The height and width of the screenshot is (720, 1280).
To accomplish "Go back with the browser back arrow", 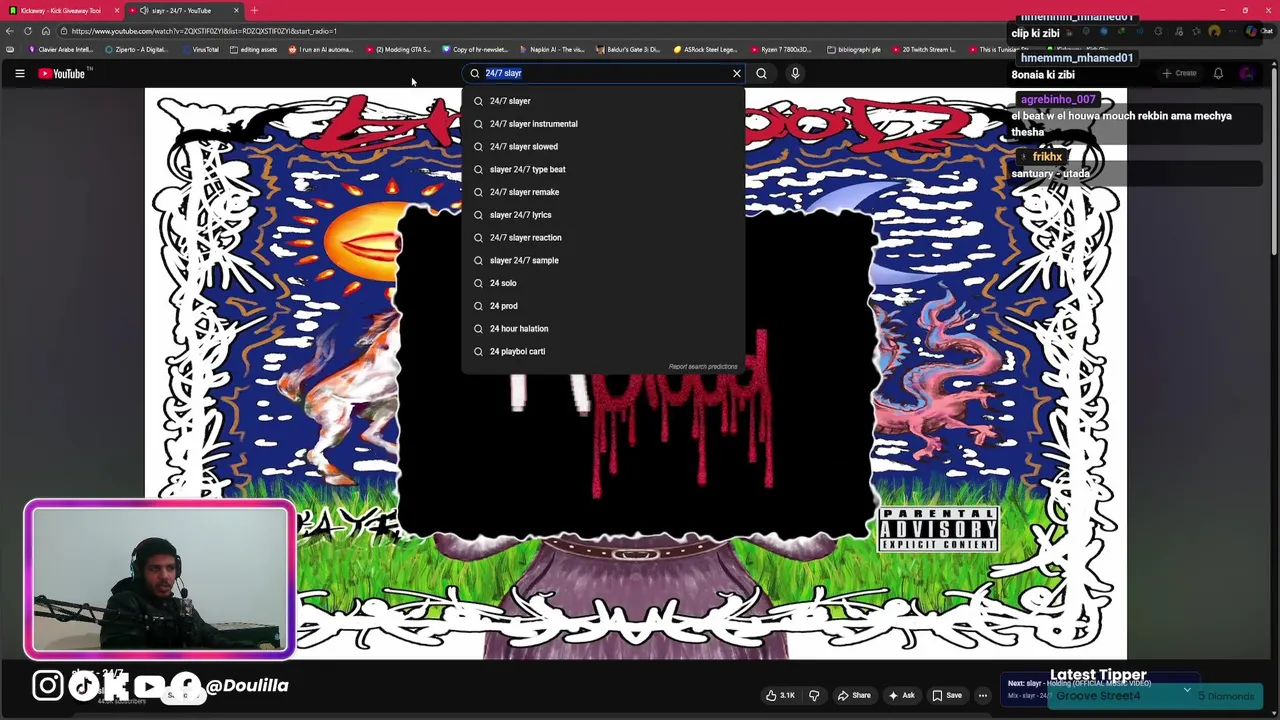I will 9,31.
